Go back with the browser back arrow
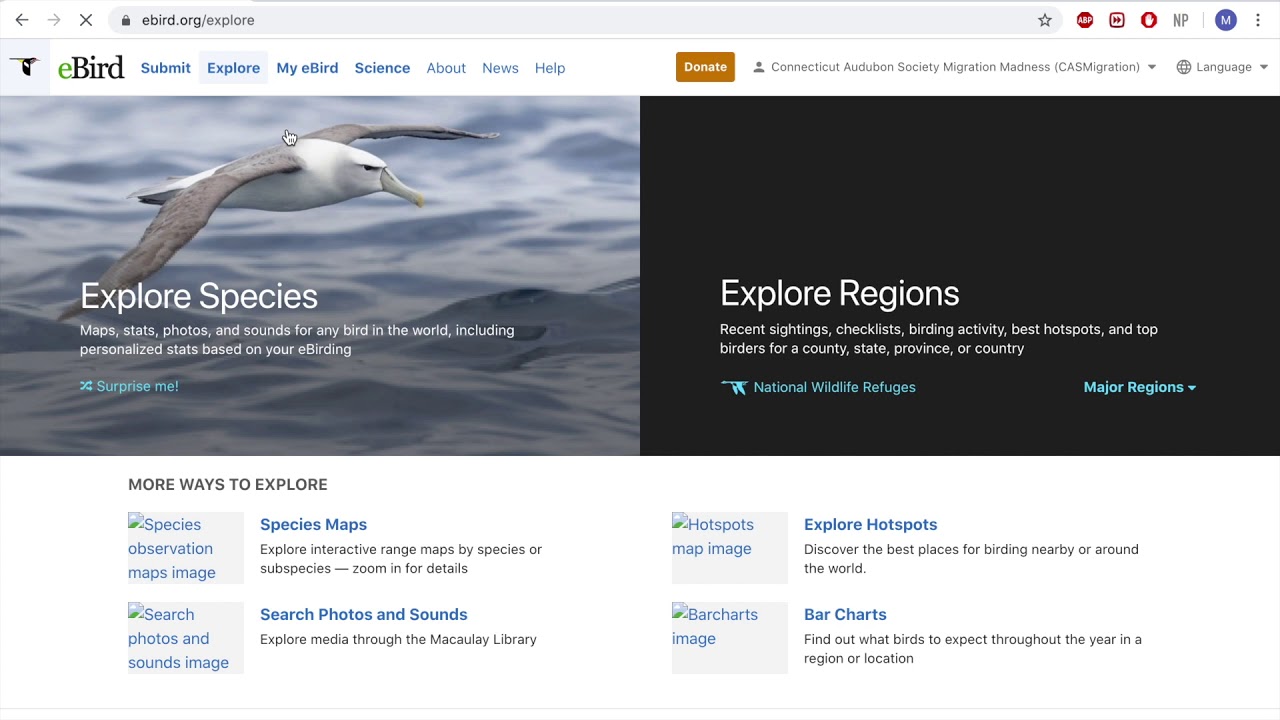The width and height of the screenshot is (1280, 720). [22, 20]
